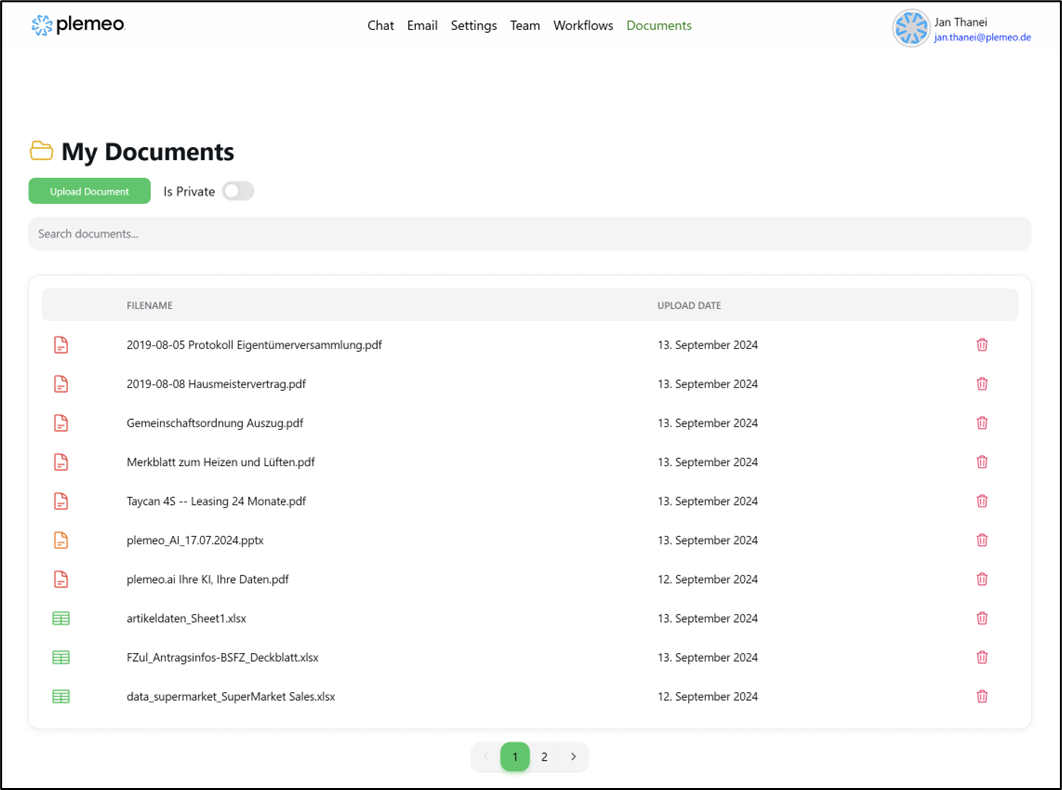Delete 2019-08-08 Hausmeistervertrag.pdf via trash icon

[x=981, y=383]
